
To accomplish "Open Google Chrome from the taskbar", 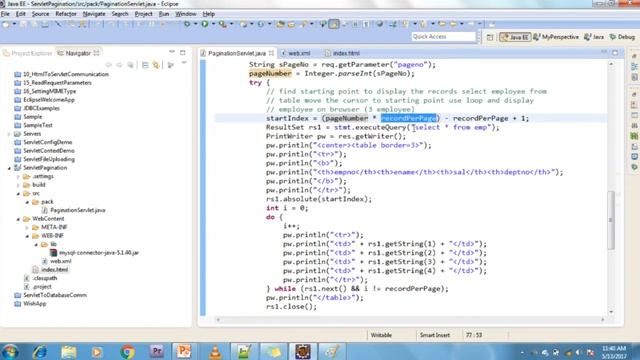I will pos(127,351).
